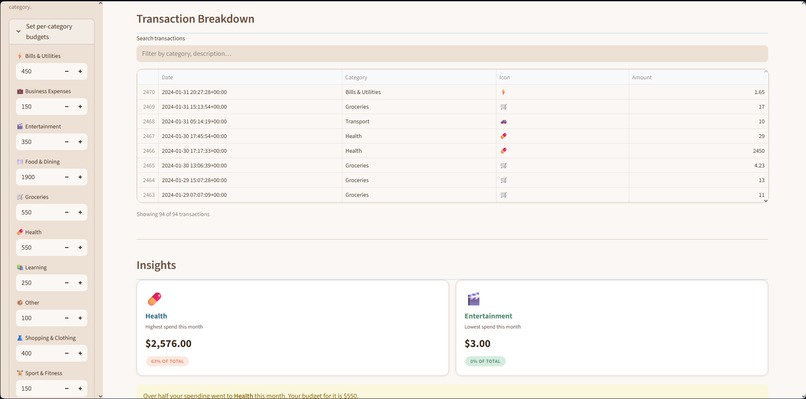This screenshot has width=806, height=399.
Task: Increase the Entertainment budget
Action: (x=80, y=142)
